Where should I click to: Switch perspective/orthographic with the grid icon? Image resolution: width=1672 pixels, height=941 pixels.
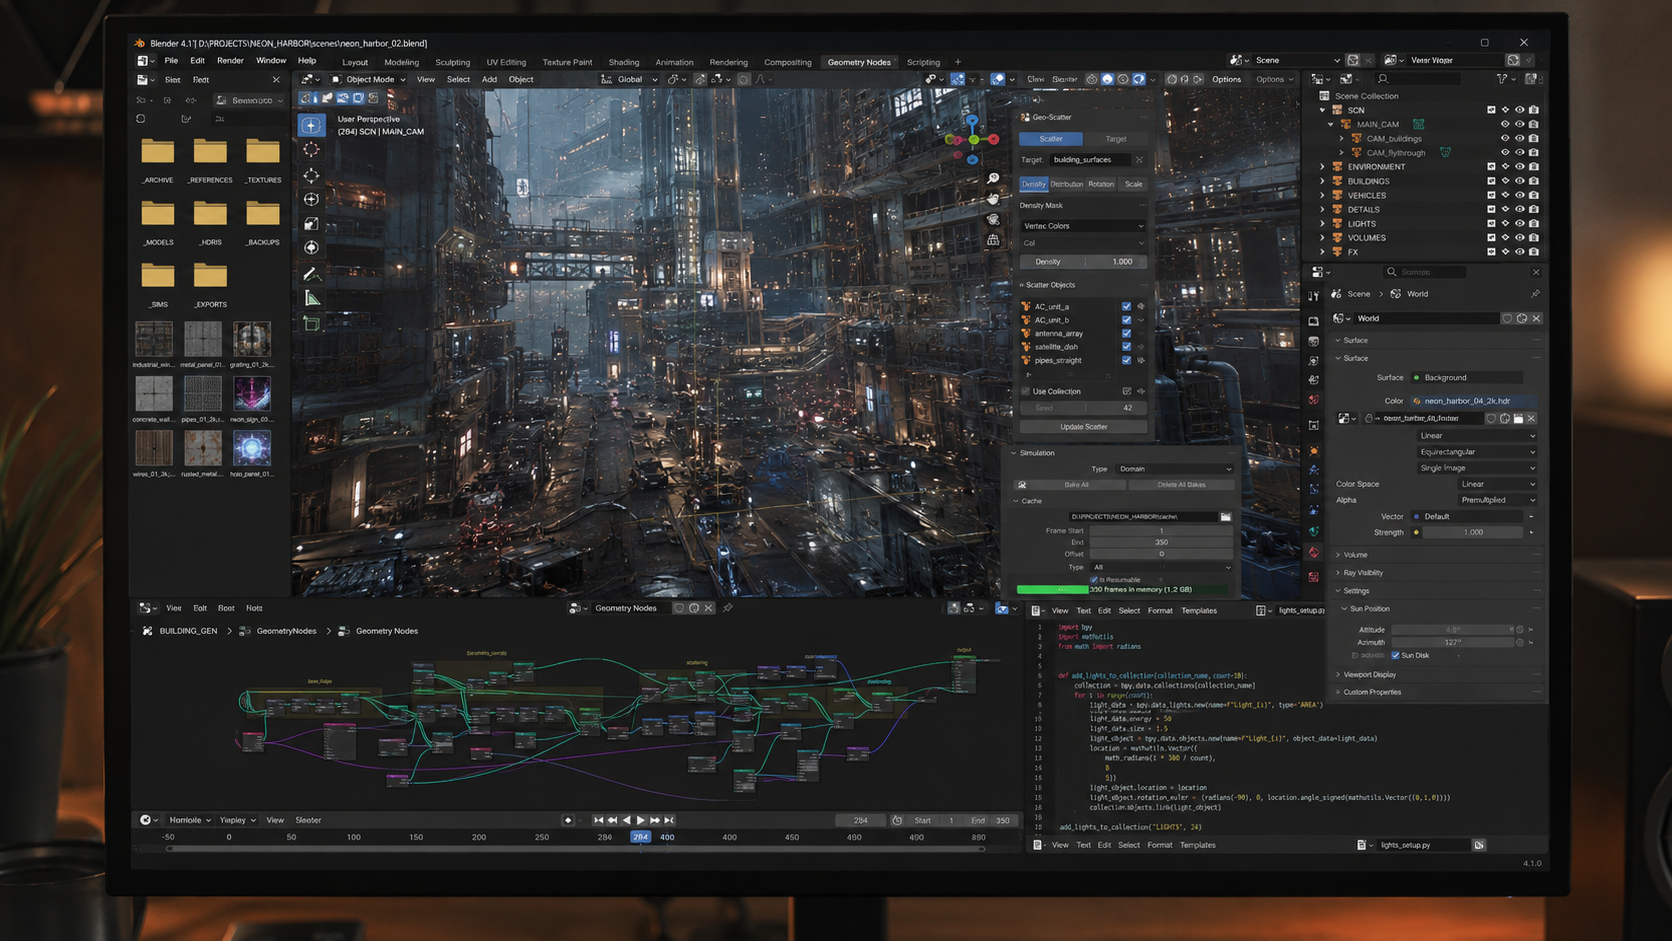993,240
